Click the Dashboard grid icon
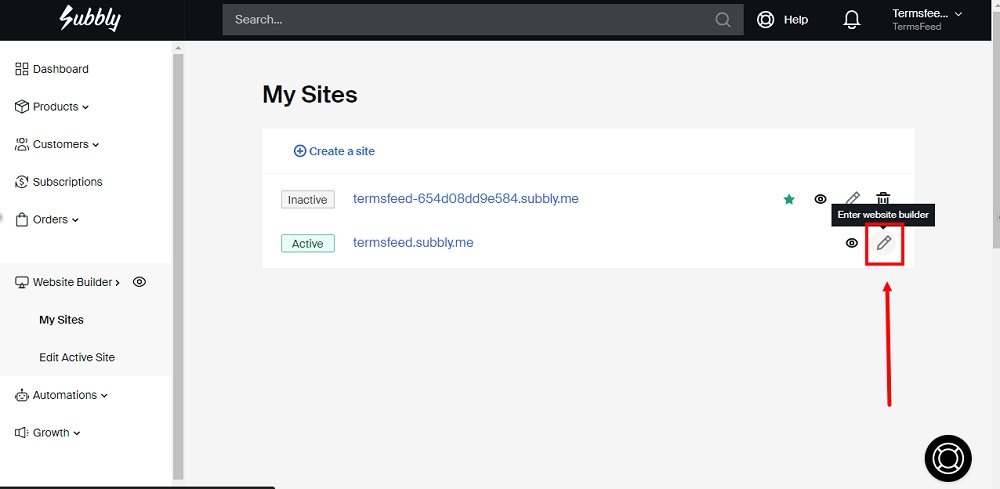This screenshot has height=489, width=1000. point(22,69)
